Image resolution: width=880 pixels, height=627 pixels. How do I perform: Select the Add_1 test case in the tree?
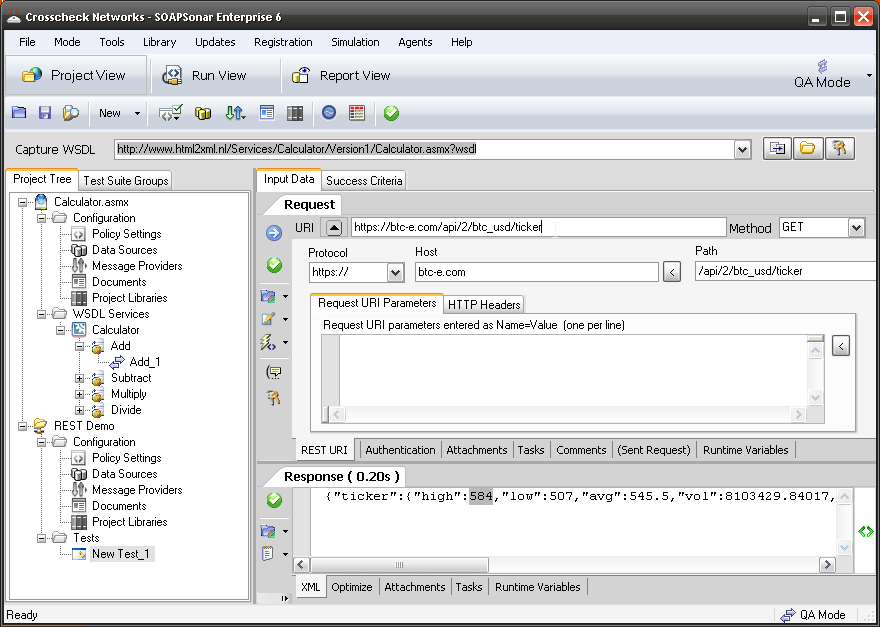(145, 362)
